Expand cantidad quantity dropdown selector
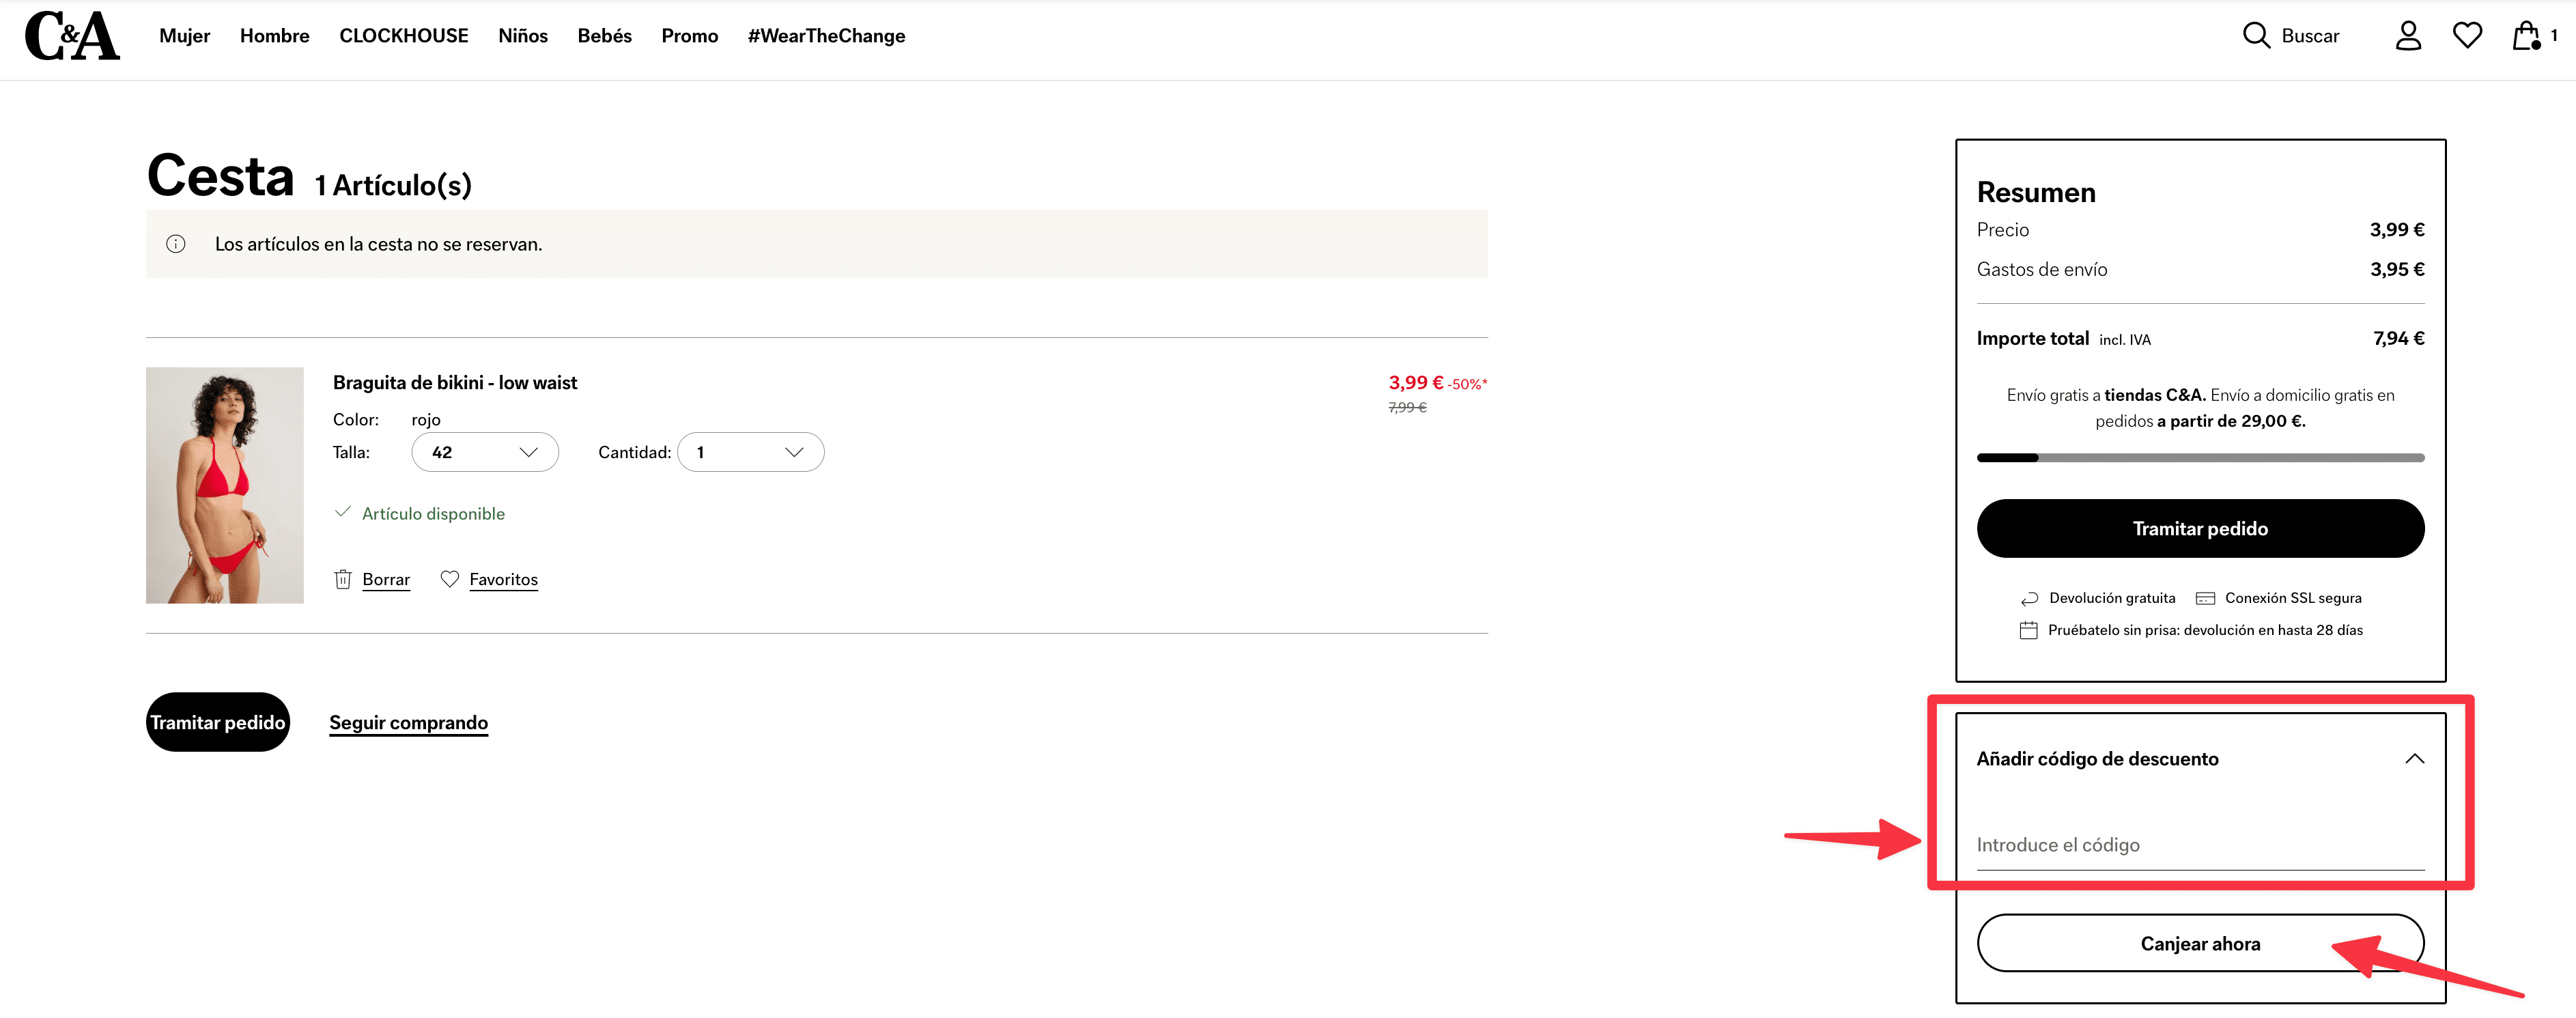 (746, 451)
